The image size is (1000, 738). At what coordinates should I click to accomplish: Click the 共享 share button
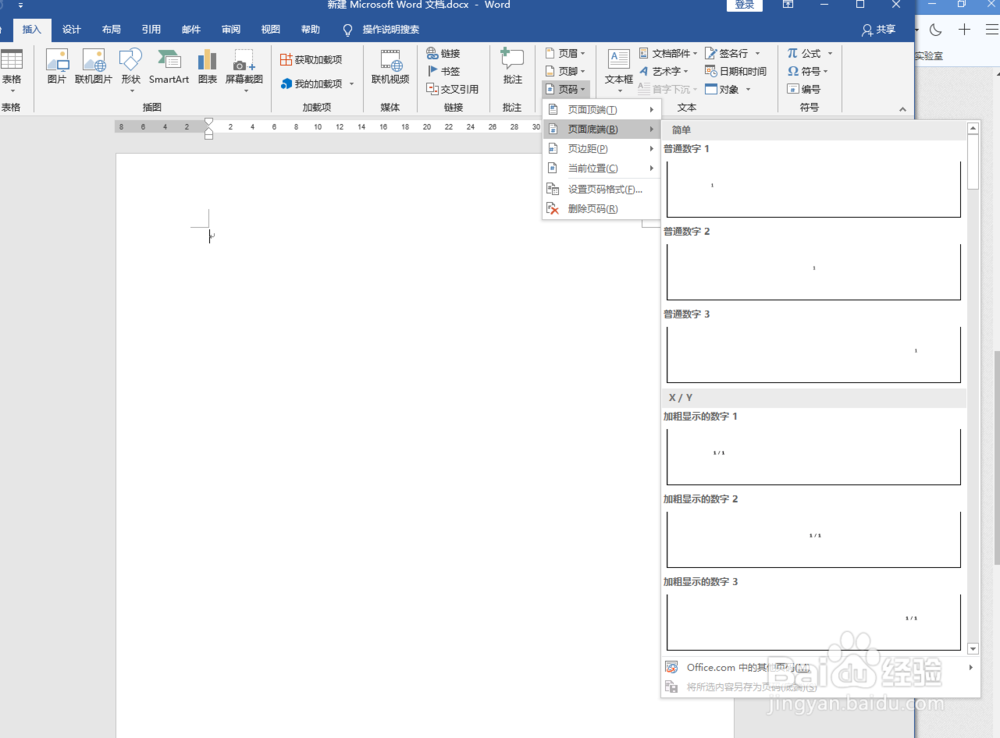pos(878,29)
